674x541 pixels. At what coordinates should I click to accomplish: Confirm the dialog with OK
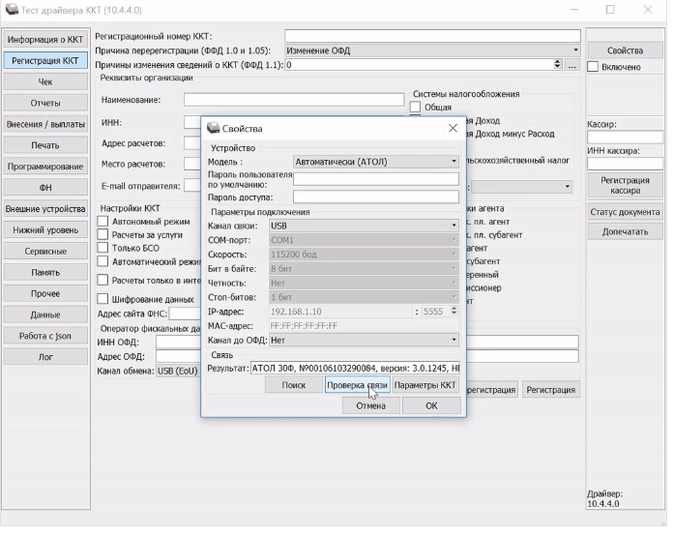click(x=431, y=406)
